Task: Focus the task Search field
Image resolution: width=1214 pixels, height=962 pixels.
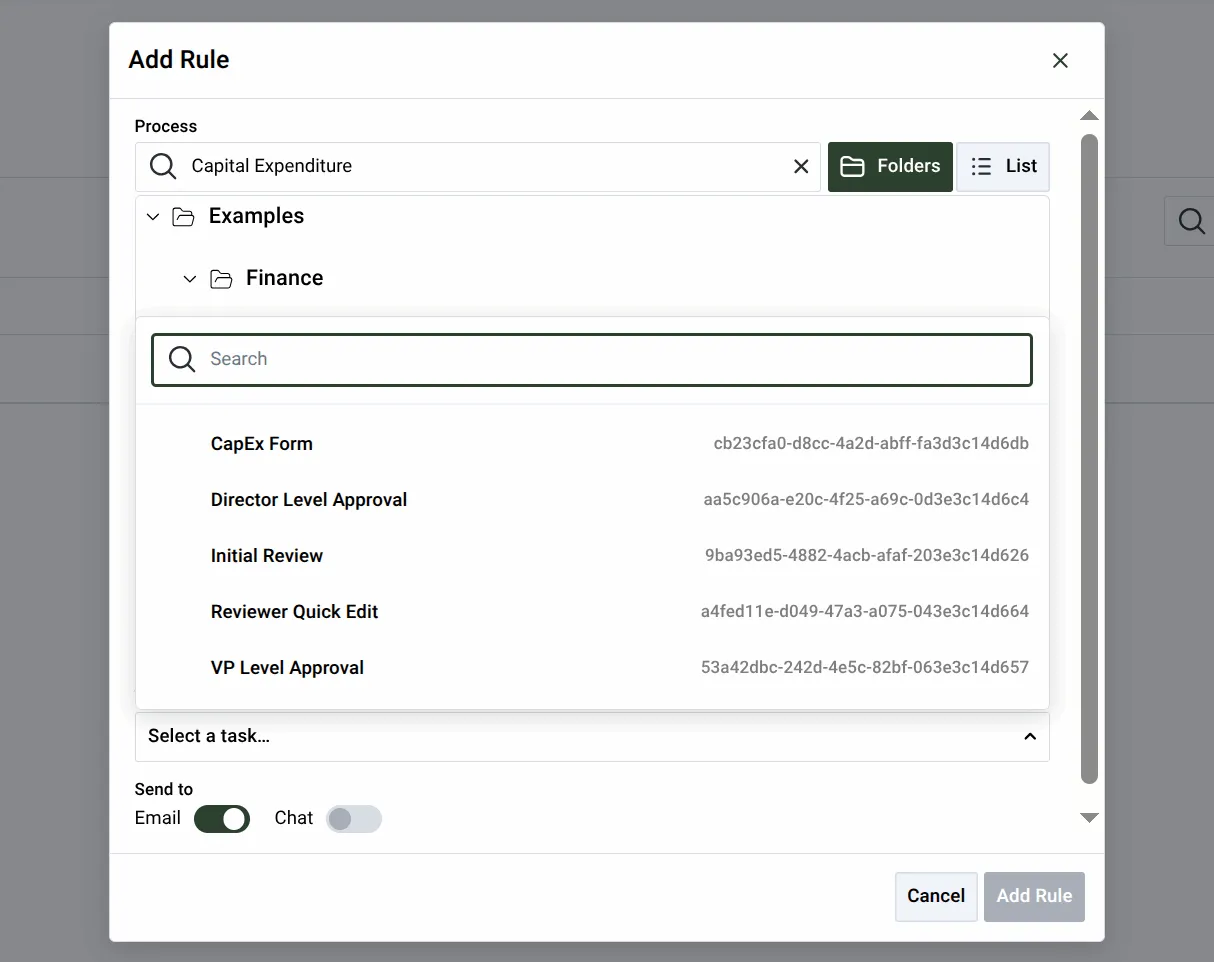Action: click(592, 360)
